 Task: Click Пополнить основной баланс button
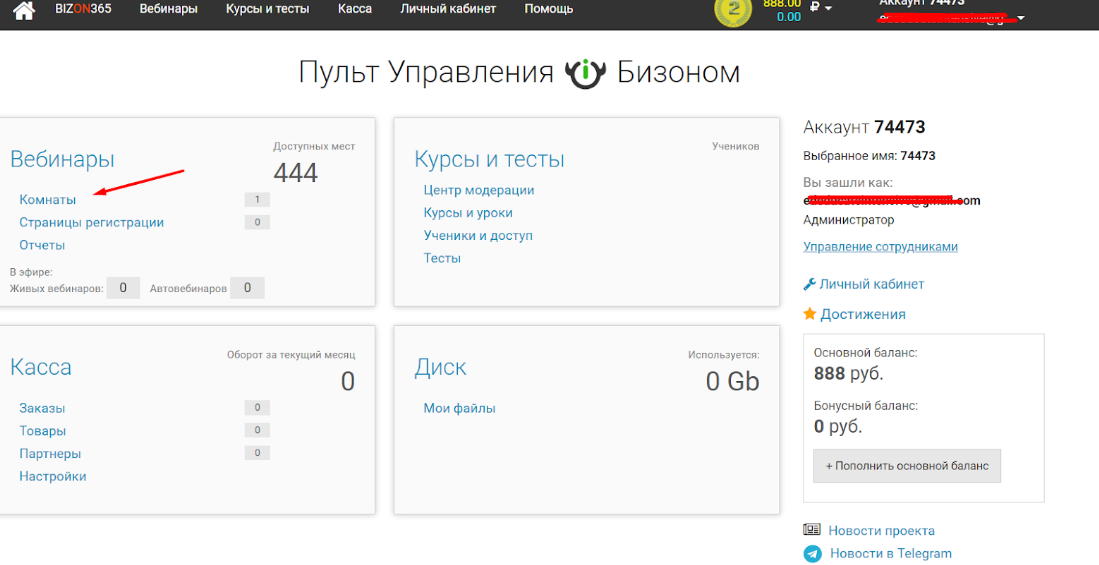coord(907,465)
